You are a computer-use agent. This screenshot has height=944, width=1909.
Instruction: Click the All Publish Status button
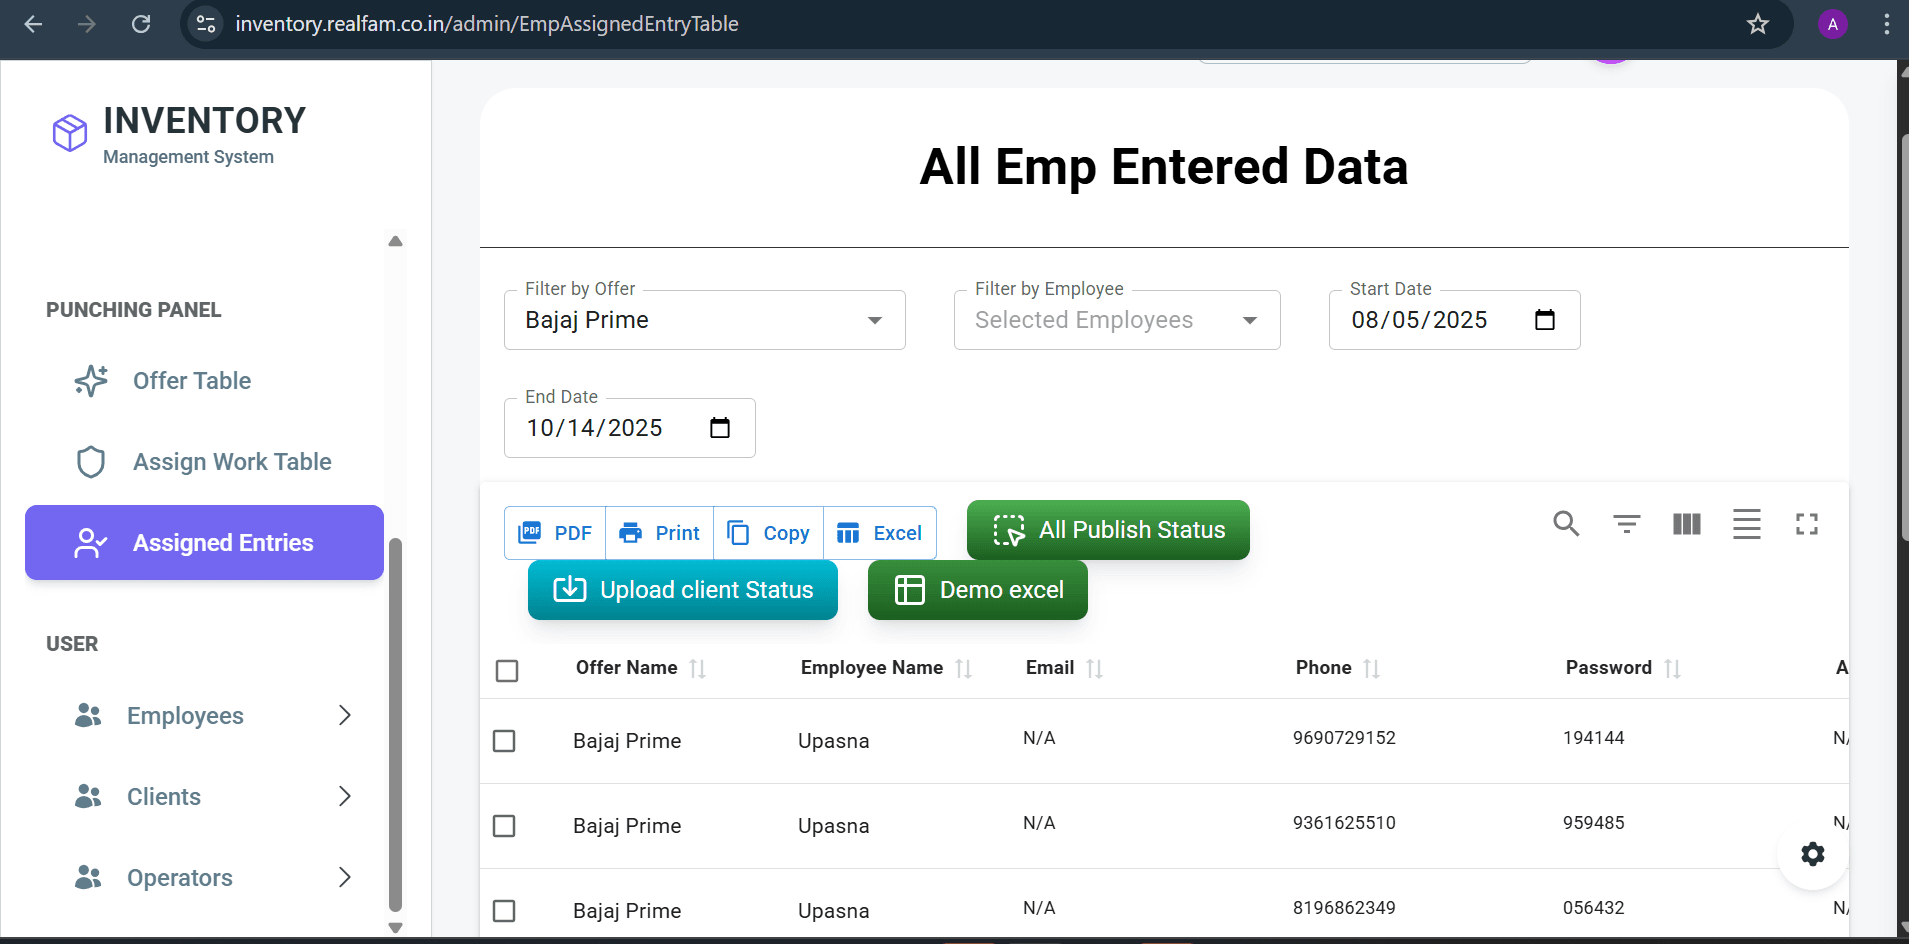tap(1107, 530)
